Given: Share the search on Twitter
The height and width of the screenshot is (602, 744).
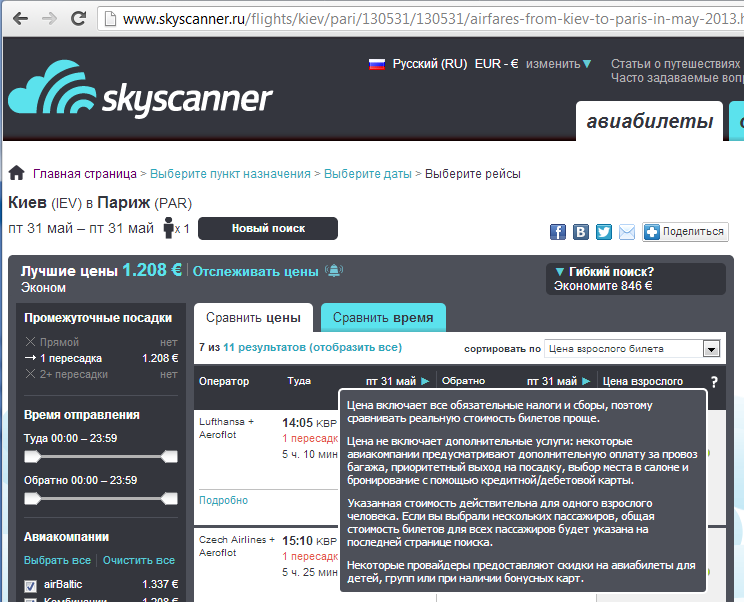Looking at the screenshot, I should click(x=604, y=232).
